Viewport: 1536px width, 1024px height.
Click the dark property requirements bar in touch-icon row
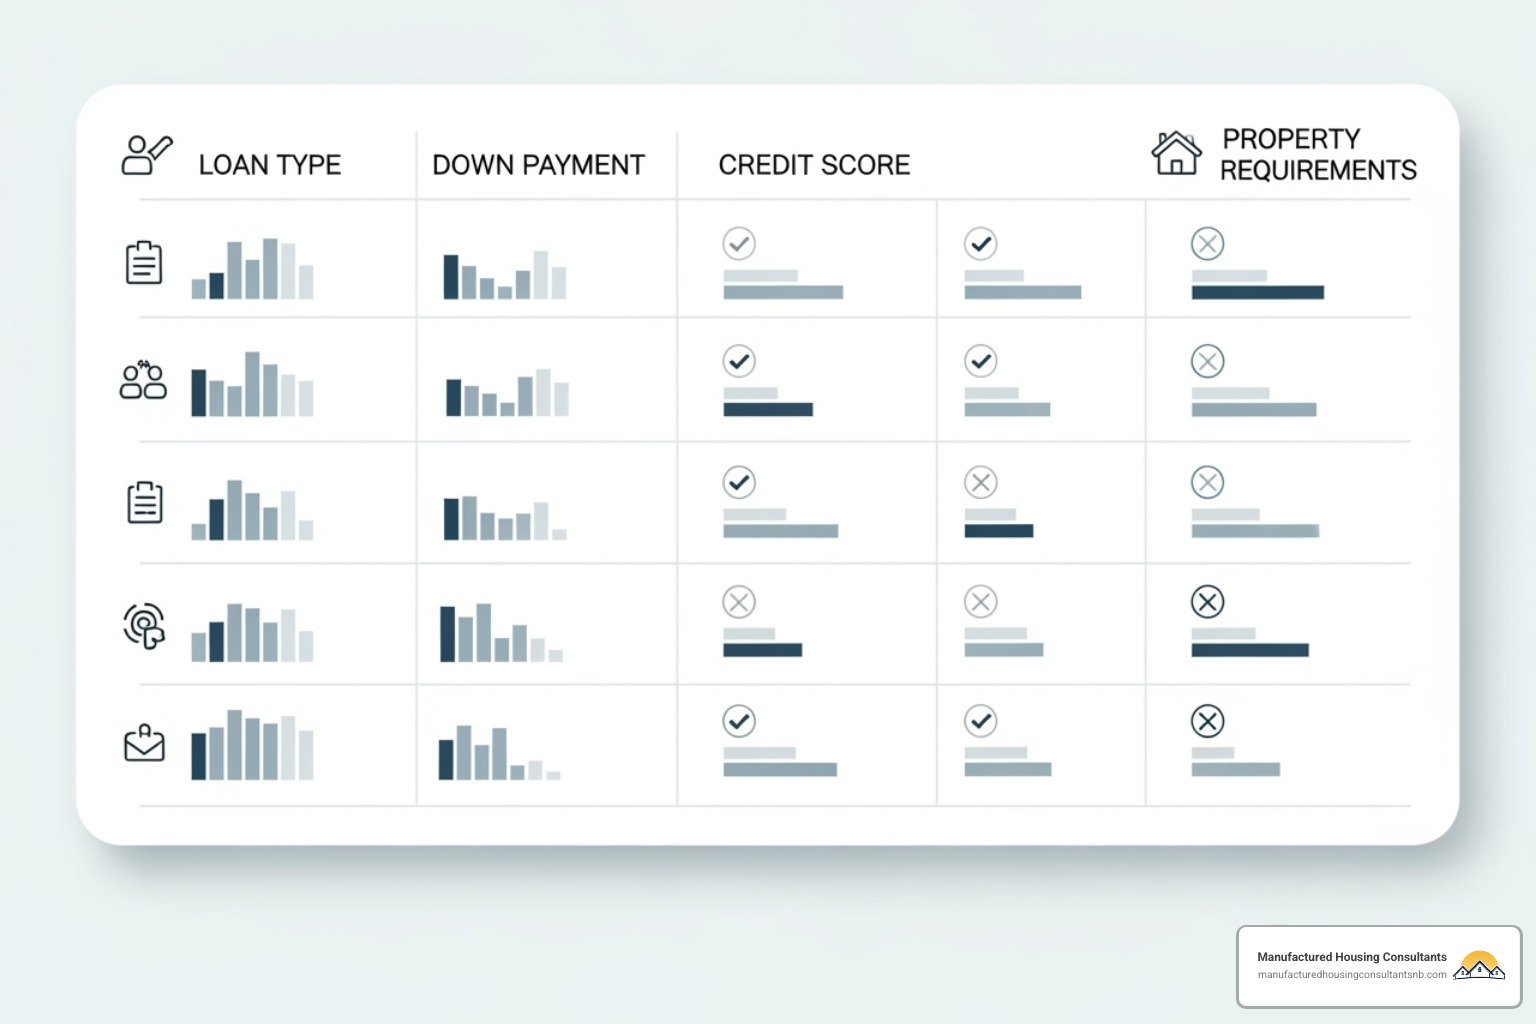pyautogui.click(x=1250, y=650)
